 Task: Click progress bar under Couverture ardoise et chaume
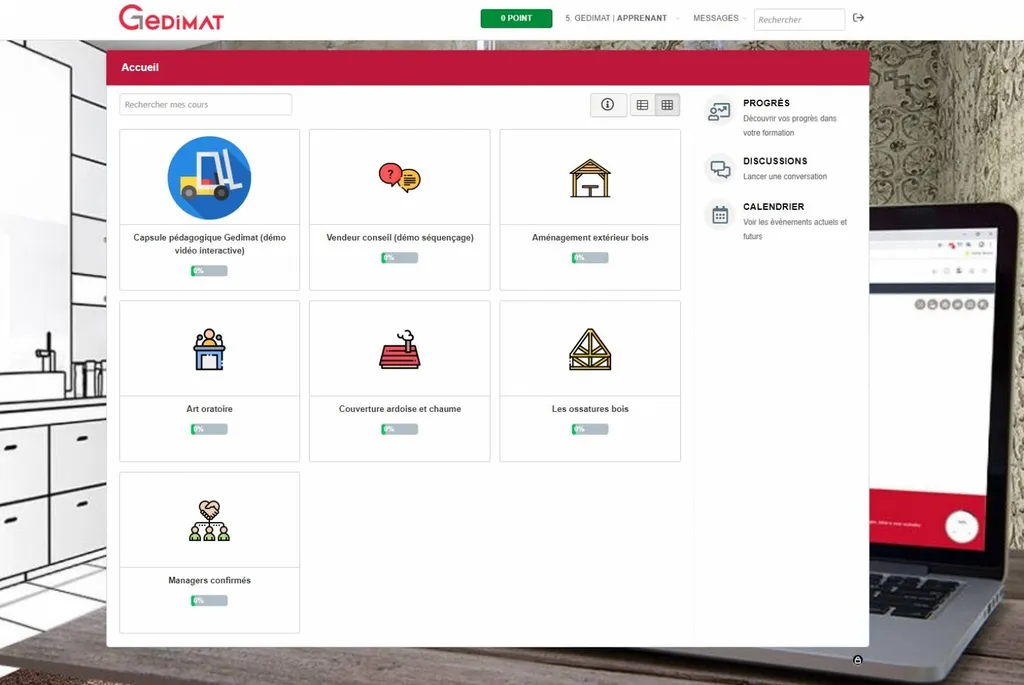(400, 429)
